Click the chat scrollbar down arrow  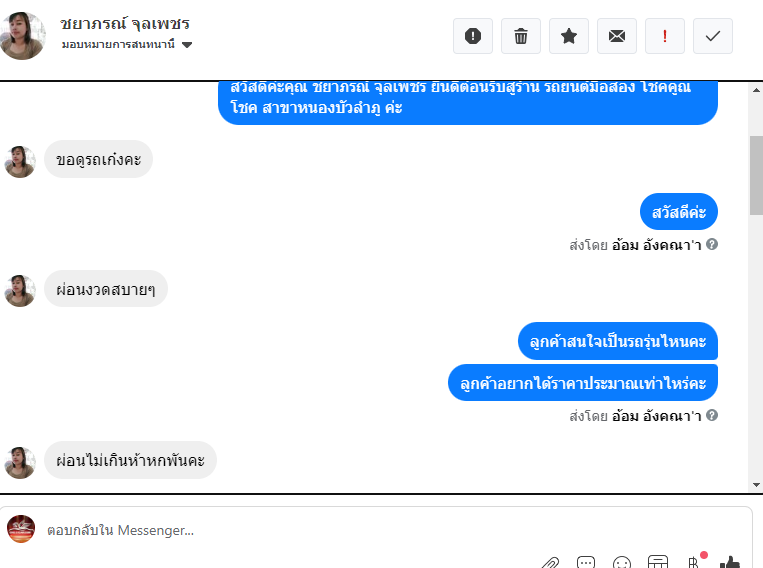coord(756,485)
